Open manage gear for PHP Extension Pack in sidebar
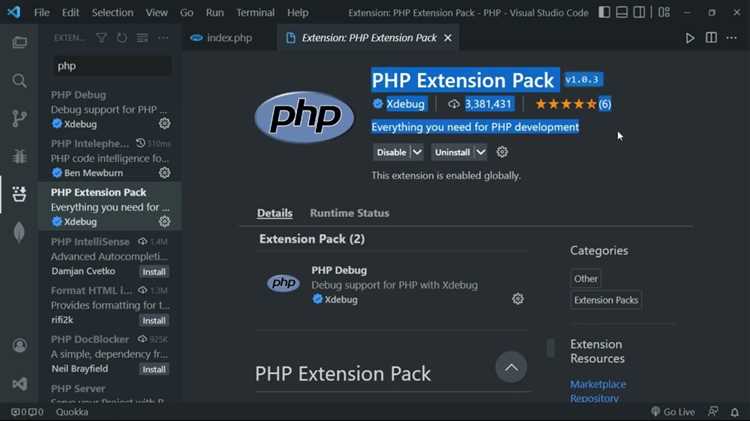750x421 pixels. (x=165, y=221)
